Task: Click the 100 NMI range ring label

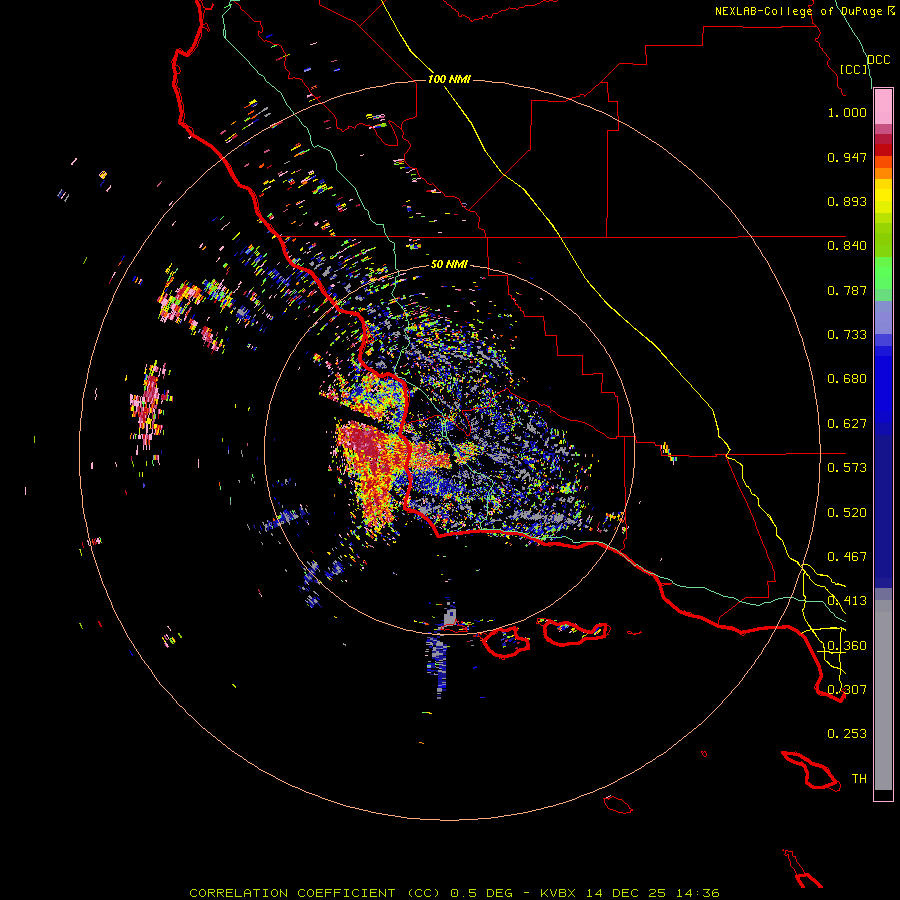Action: [449, 79]
